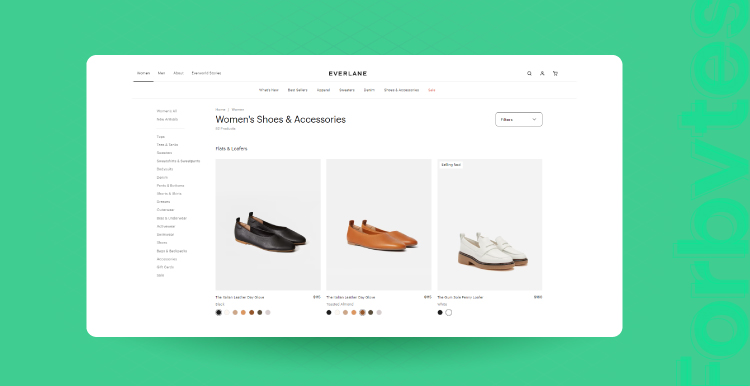
Task: Open the shopping cart icon
Action: pyautogui.click(x=555, y=74)
